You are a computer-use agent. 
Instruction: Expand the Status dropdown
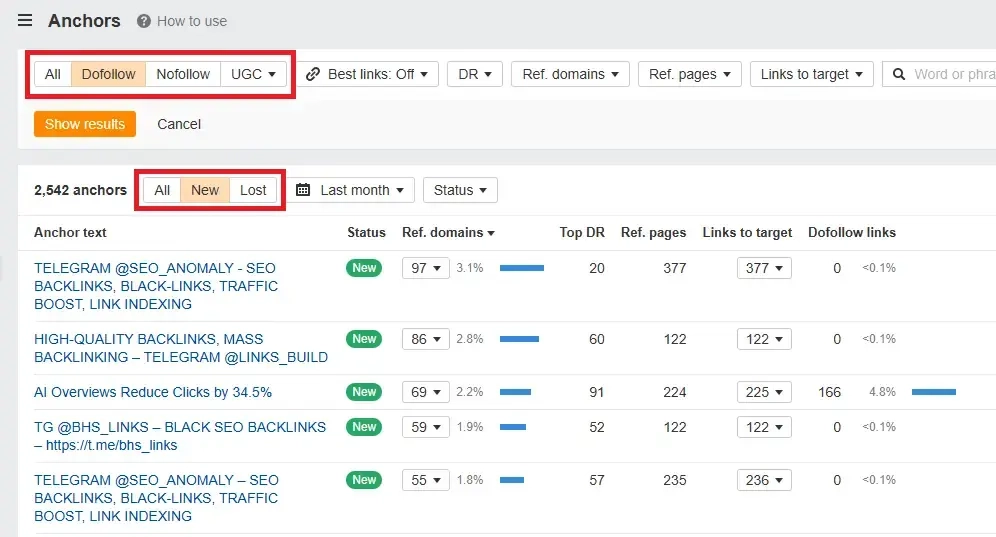coord(460,190)
